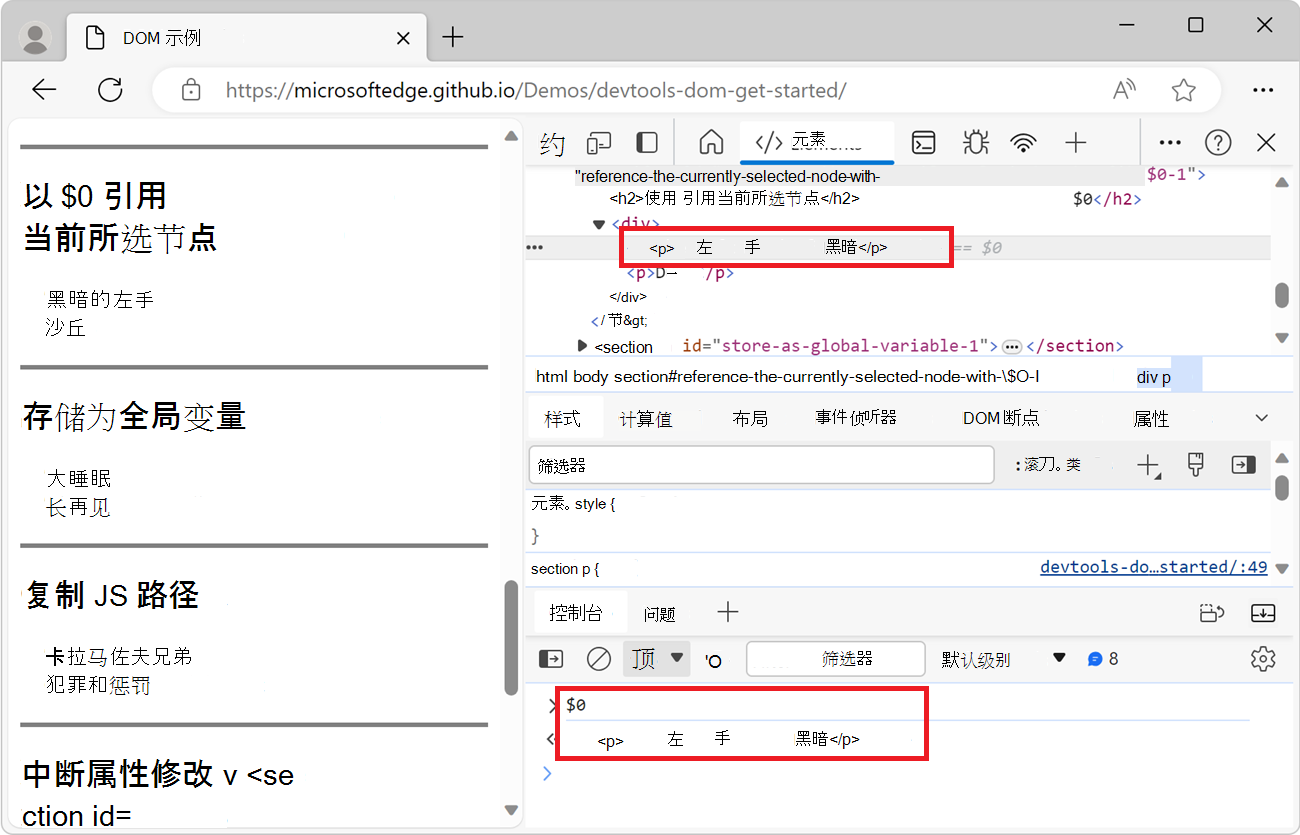Select the section#reference breadcrumb item
The width and height of the screenshot is (1300, 835).
[x=827, y=377]
